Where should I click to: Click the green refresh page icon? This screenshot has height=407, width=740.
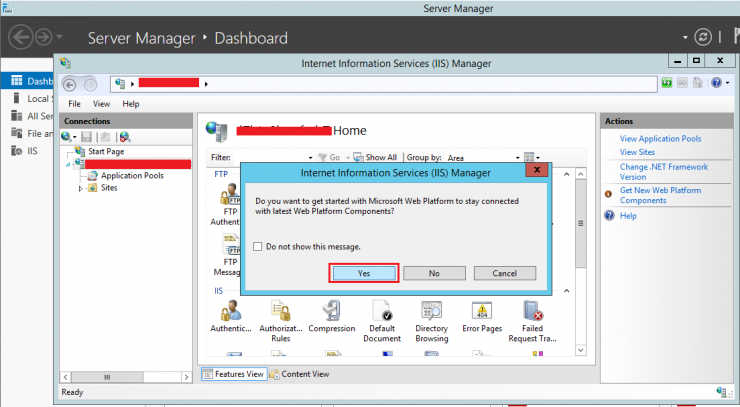[666, 83]
